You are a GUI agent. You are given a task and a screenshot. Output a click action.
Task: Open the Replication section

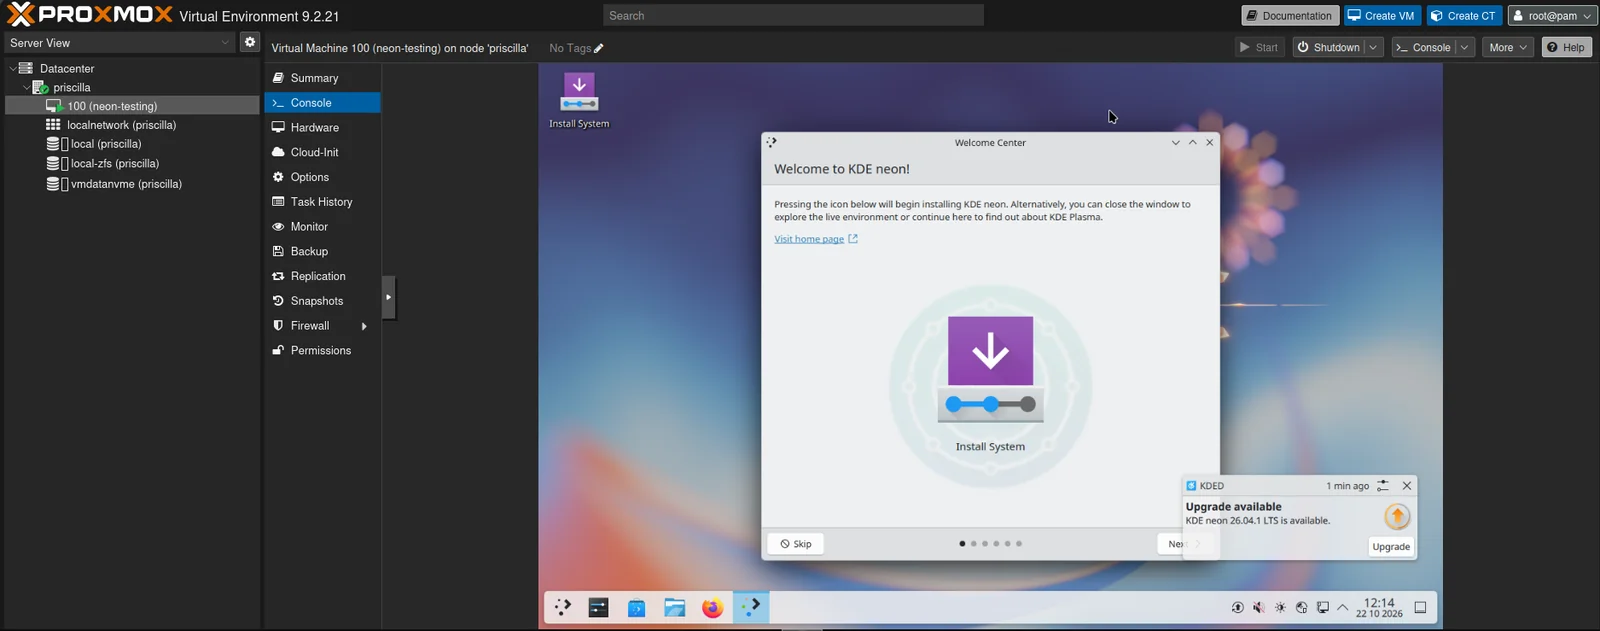(x=322, y=276)
